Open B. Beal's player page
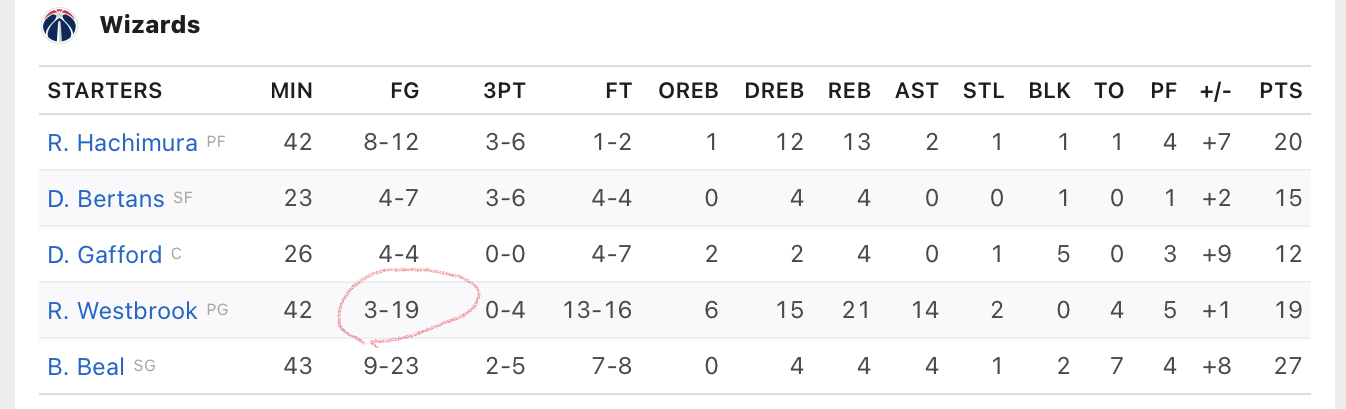The width and height of the screenshot is (1346, 409). pyautogui.click(x=86, y=367)
